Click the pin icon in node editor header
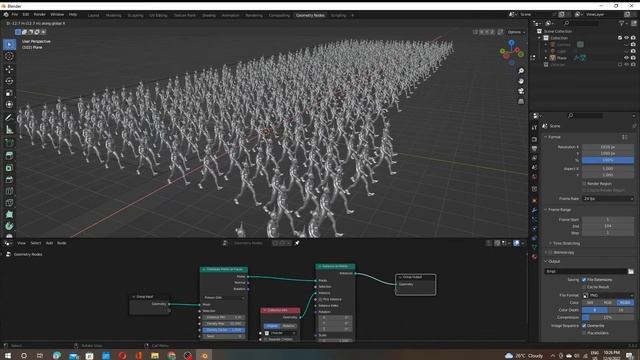This screenshot has width=640, height=360. [x=297, y=243]
